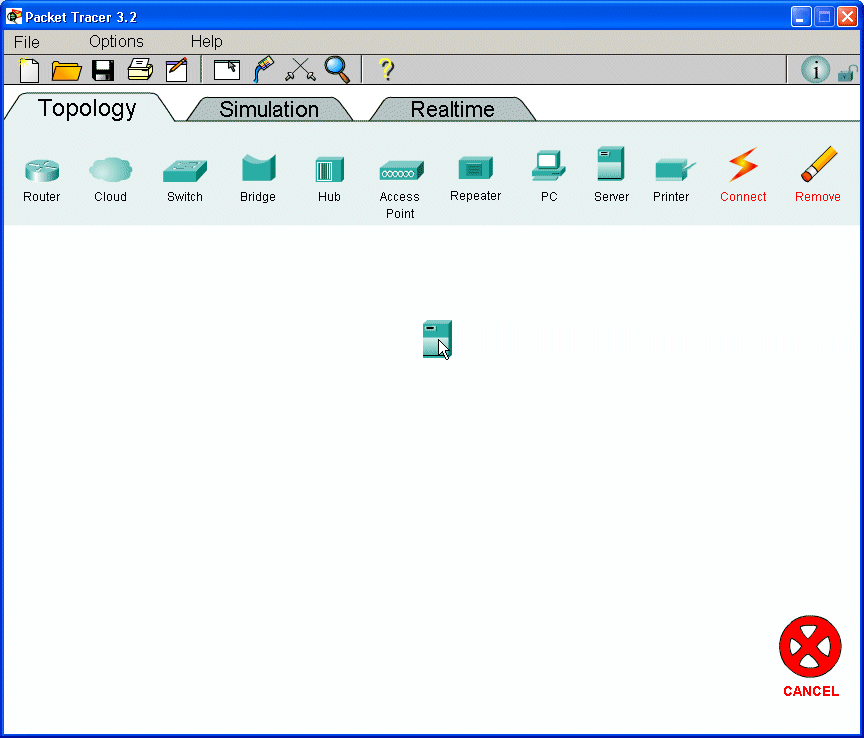
Task: Select the Bridge device
Action: point(258,179)
